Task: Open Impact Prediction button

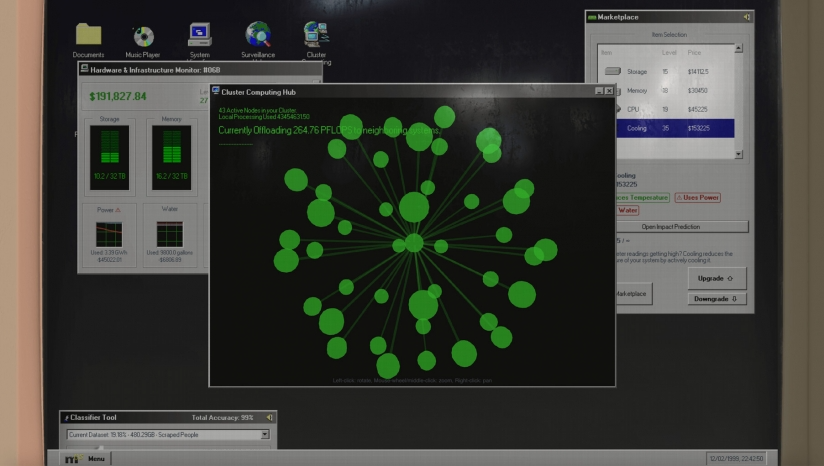Action: (x=682, y=226)
